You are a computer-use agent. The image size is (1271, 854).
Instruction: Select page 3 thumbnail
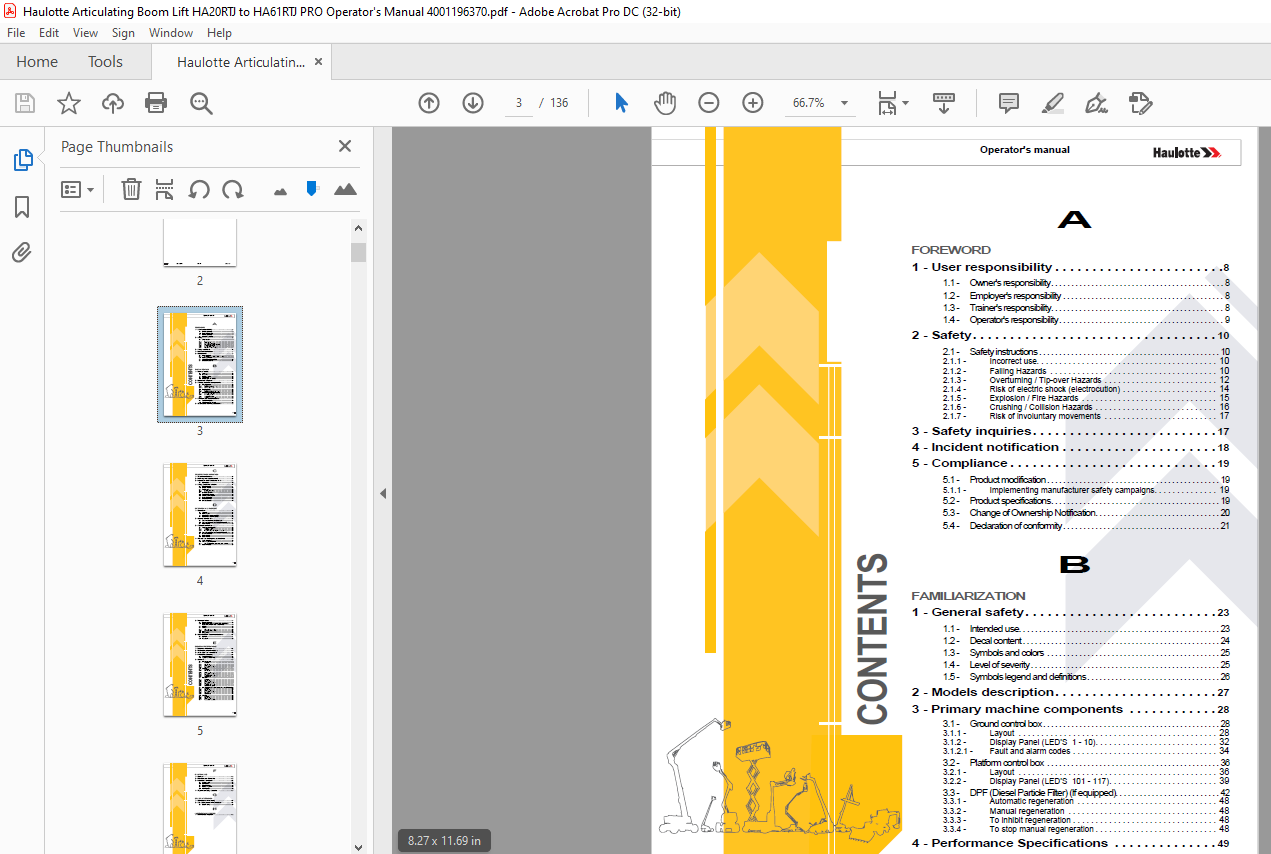tap(200, 364)
